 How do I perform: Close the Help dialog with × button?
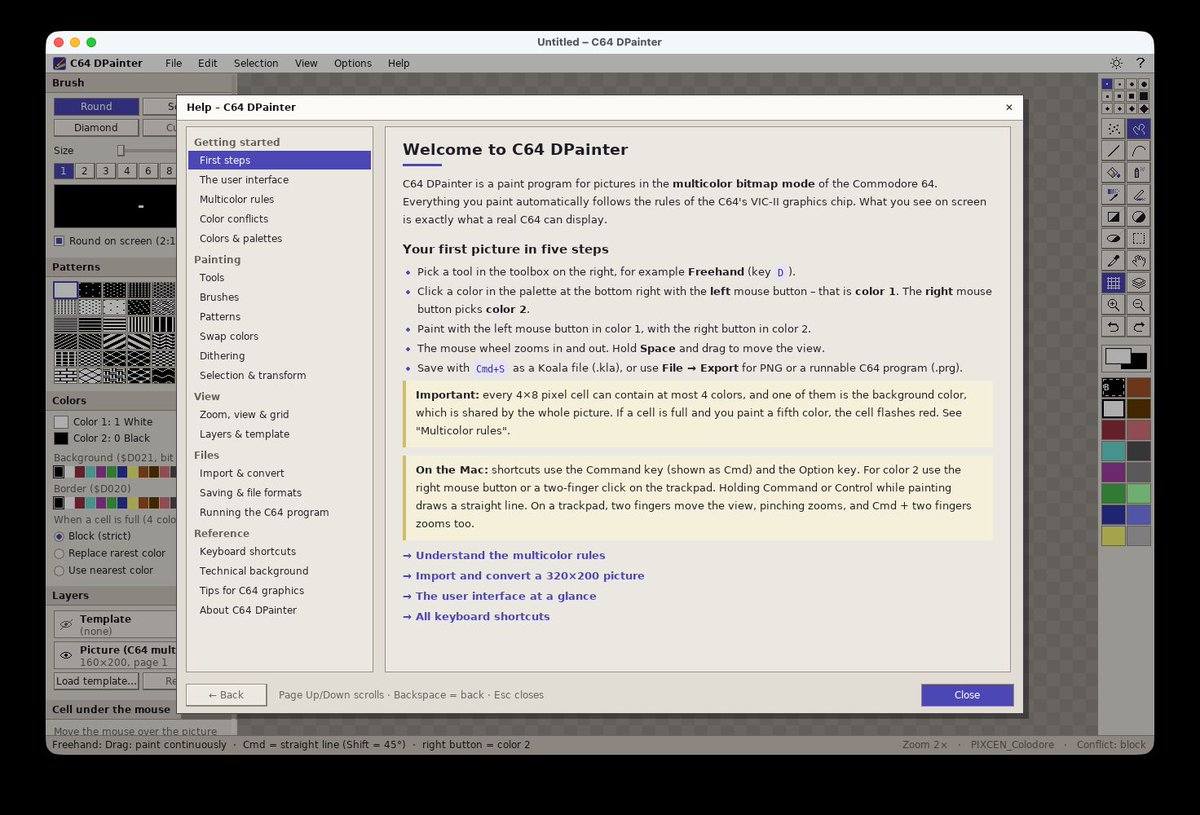coord(1009,107)
